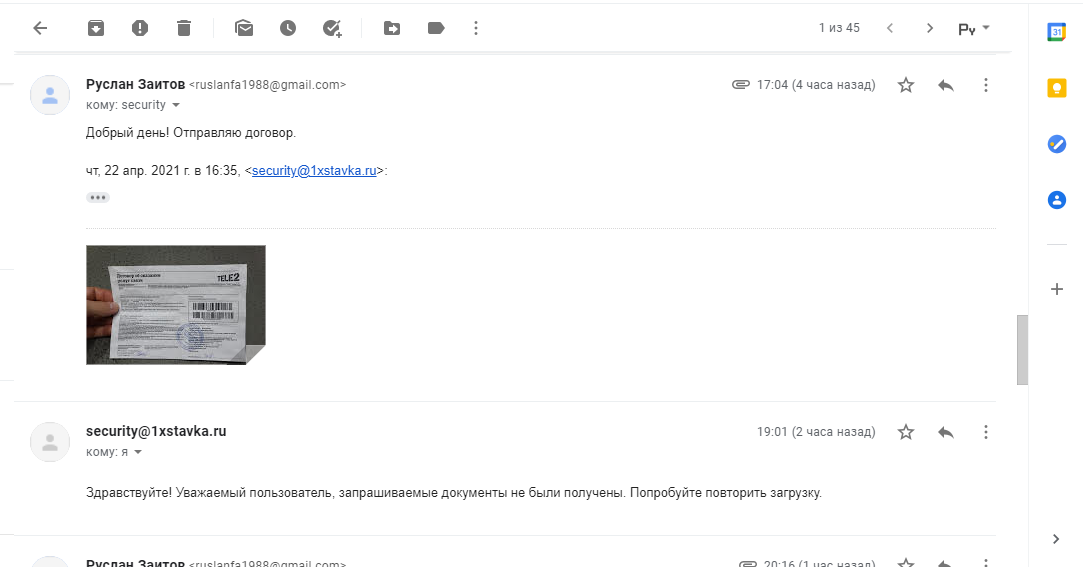Delete the conversation with trash icon
The image size is (1083, 567).
point(184,28)
